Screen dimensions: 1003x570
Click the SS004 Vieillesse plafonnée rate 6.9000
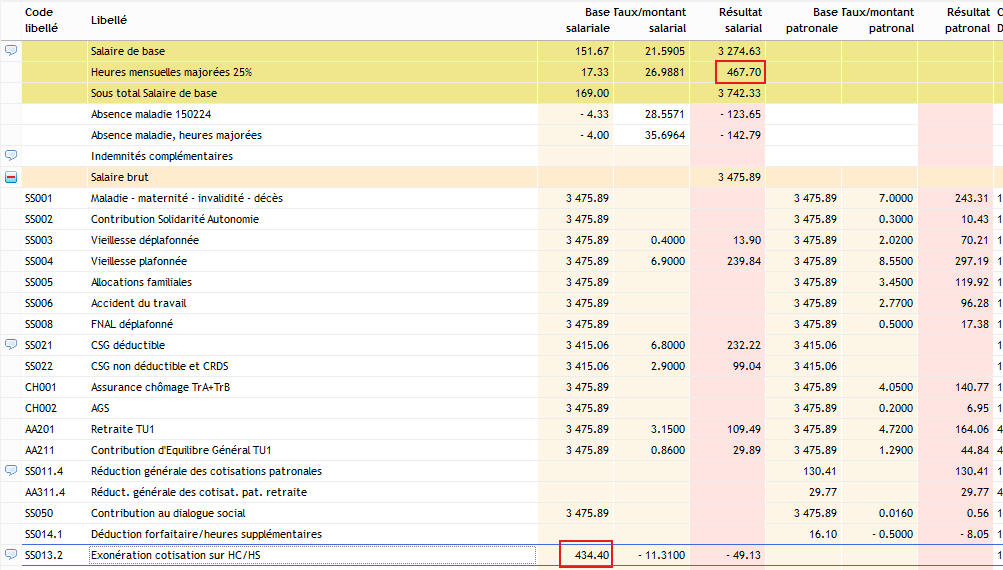coord(665,261)
